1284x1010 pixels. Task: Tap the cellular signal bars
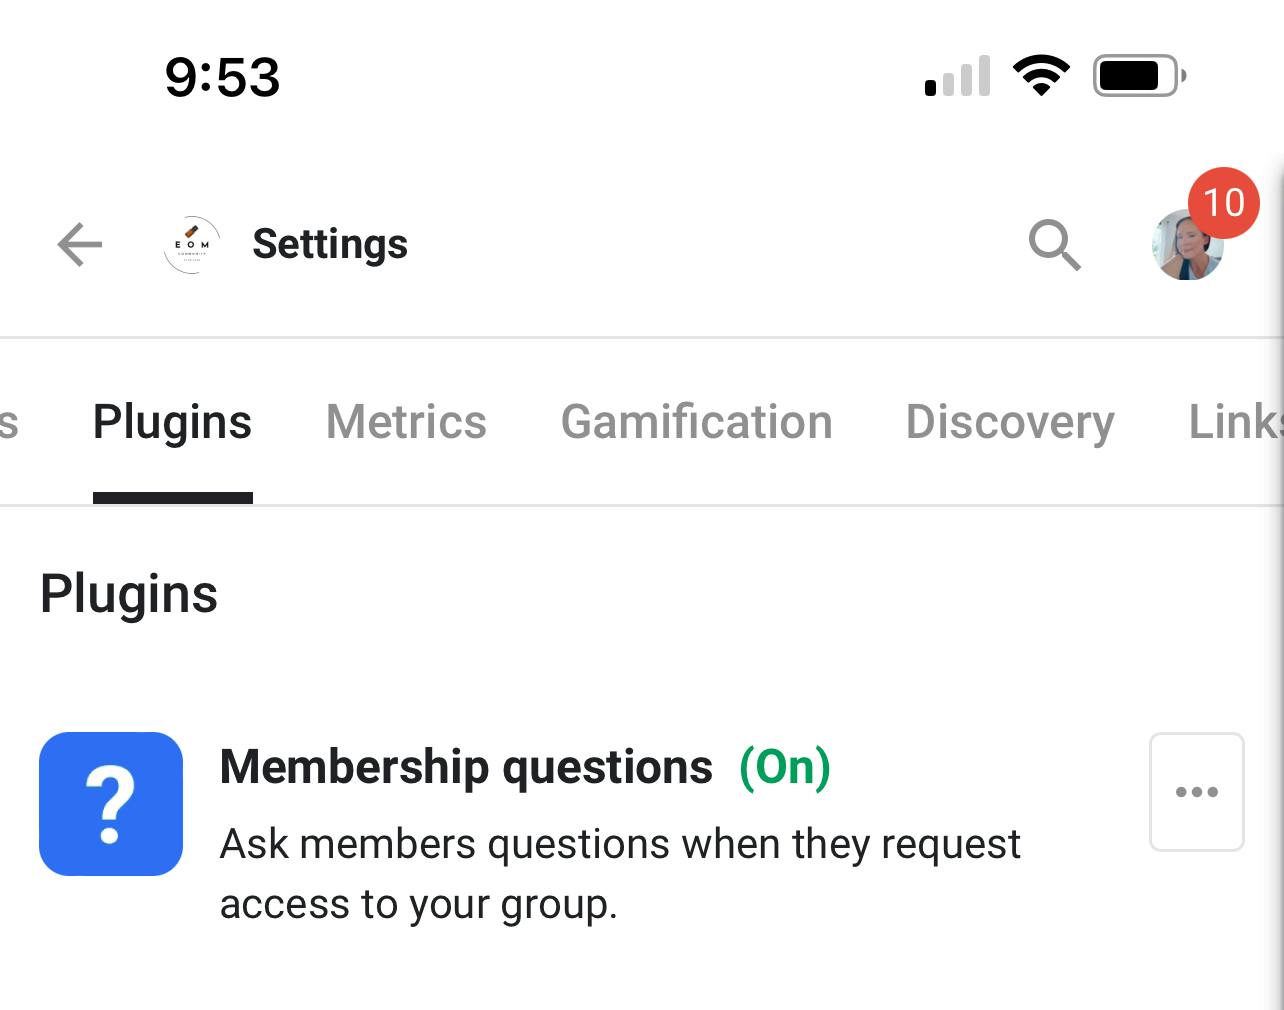click(x=958, y=76)
